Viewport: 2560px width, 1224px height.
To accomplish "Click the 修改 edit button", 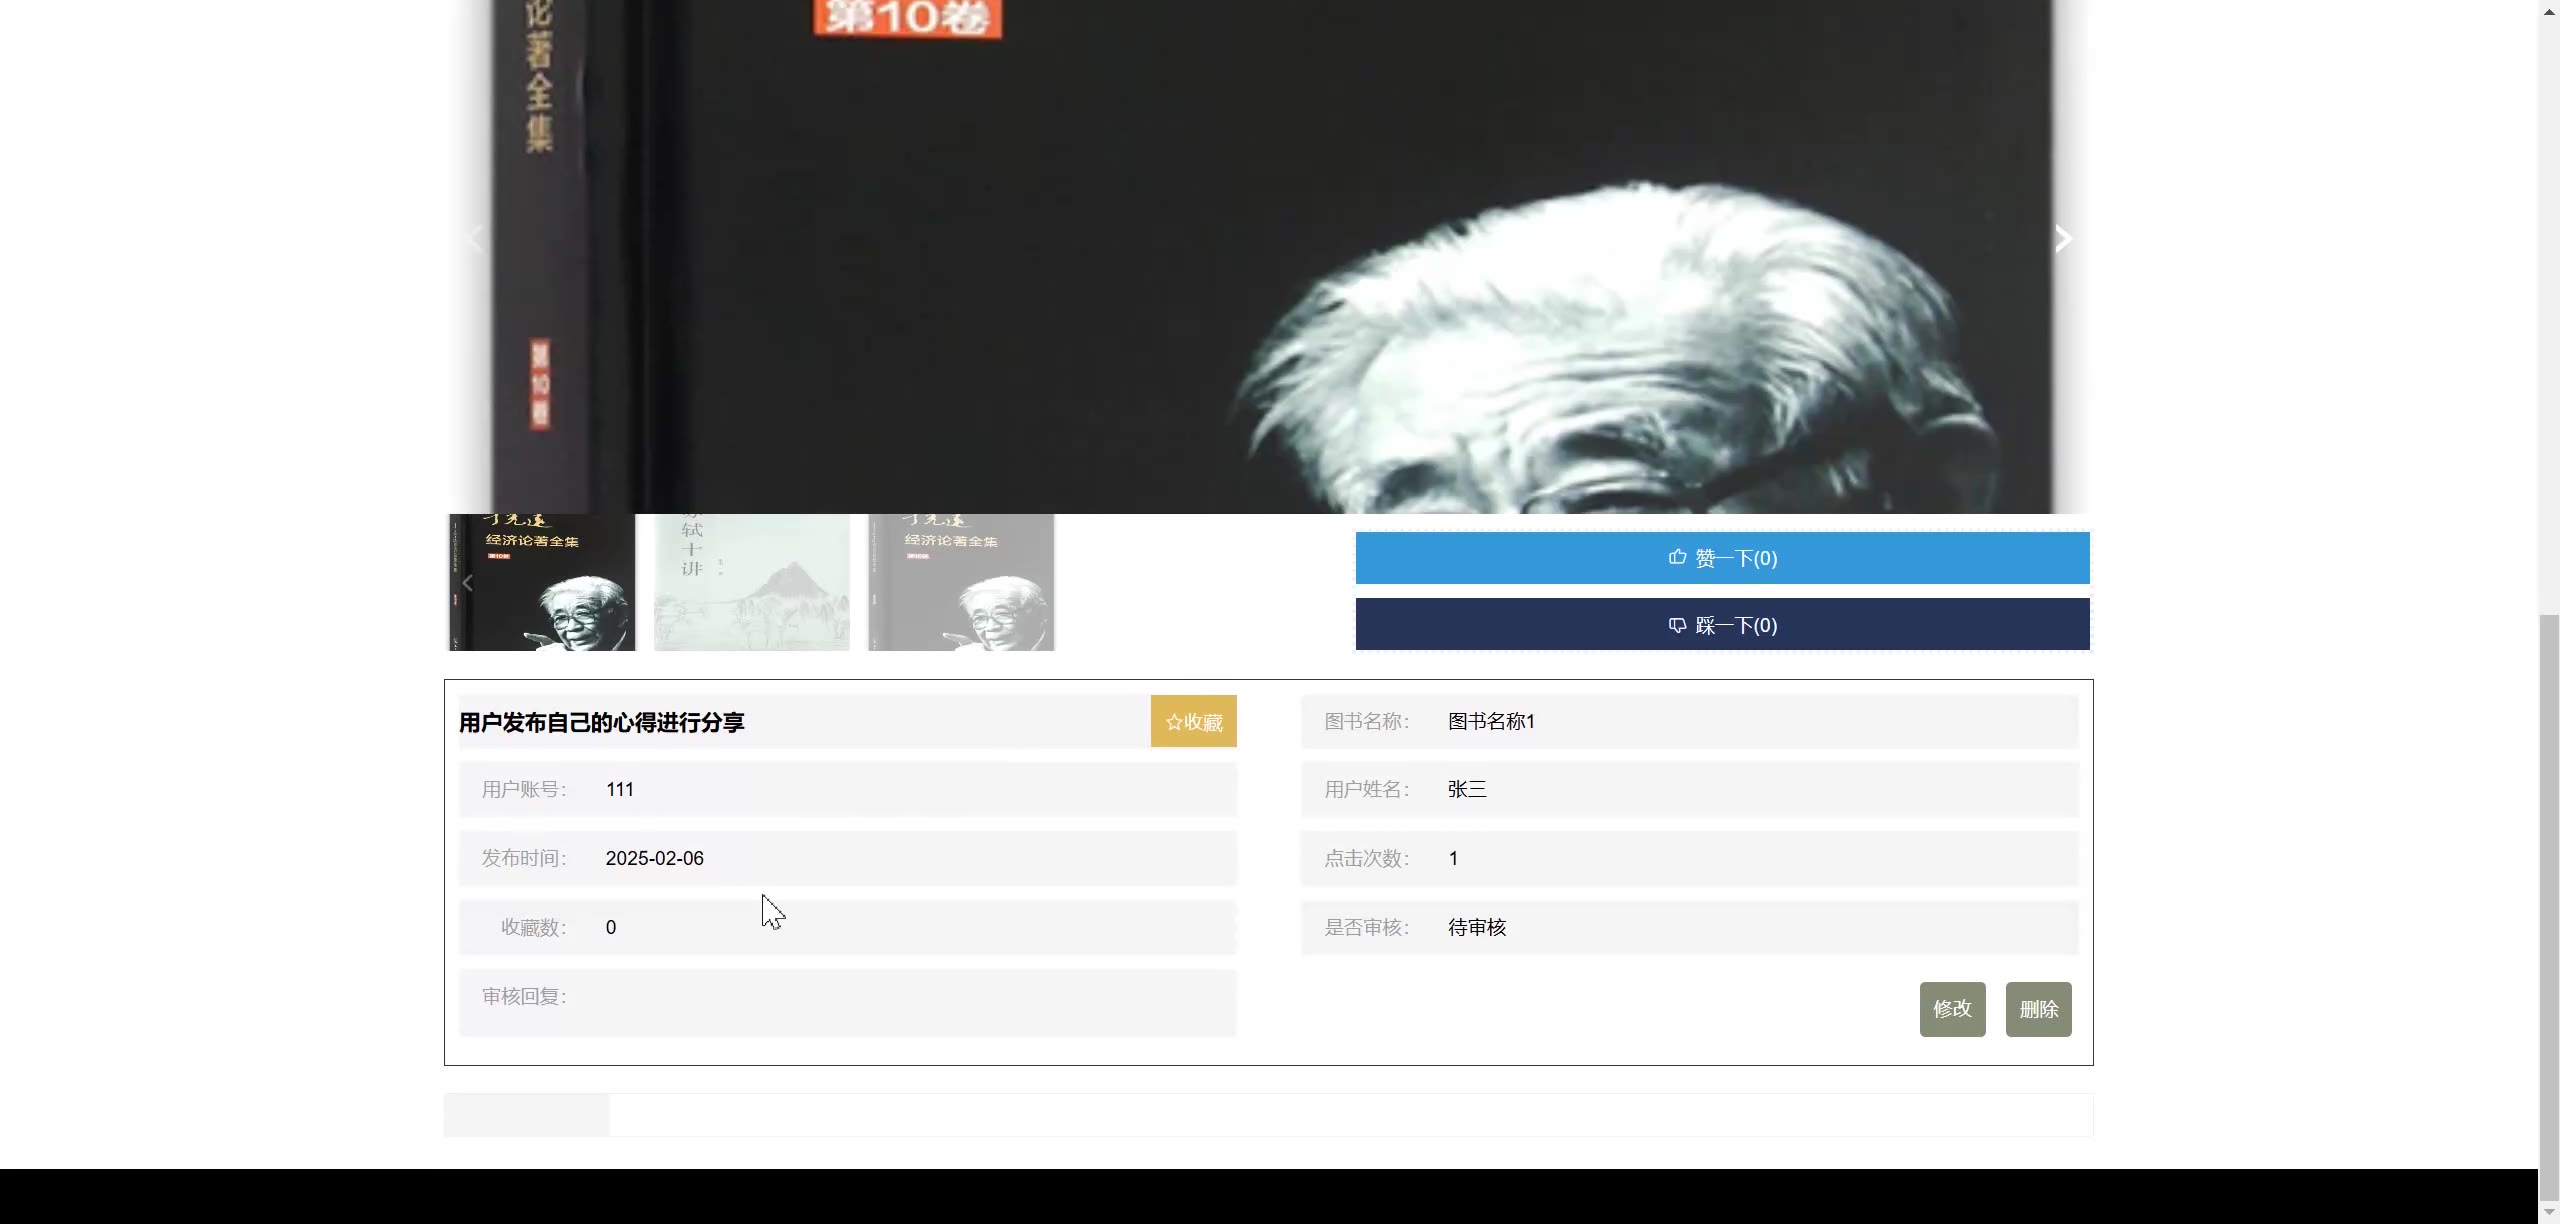I will [x=1952, y=1009].
